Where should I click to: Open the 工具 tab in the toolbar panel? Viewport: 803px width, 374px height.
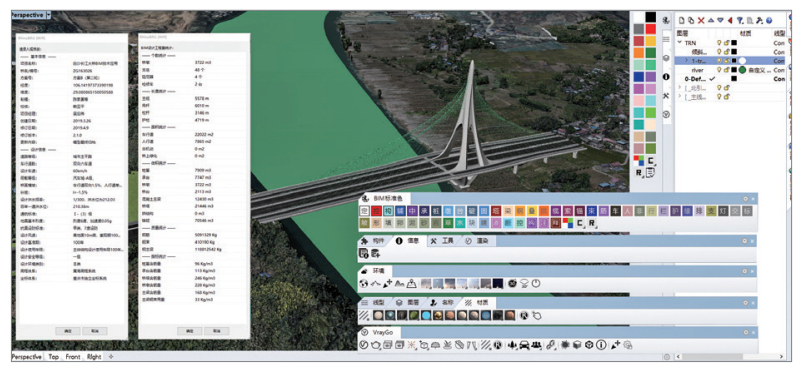pos(442,240)
